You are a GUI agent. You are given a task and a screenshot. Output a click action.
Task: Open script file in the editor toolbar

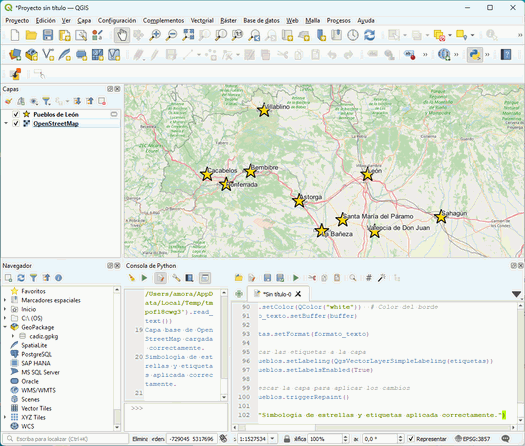[239, 278]
